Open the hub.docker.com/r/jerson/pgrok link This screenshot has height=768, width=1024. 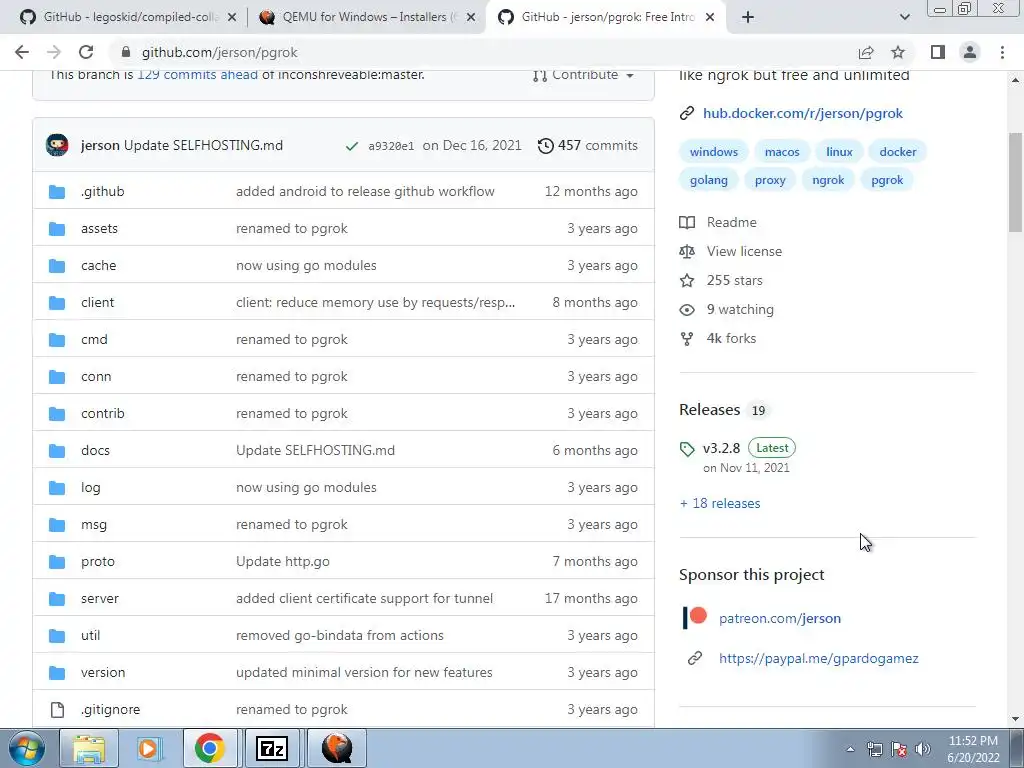click(803, 113)
